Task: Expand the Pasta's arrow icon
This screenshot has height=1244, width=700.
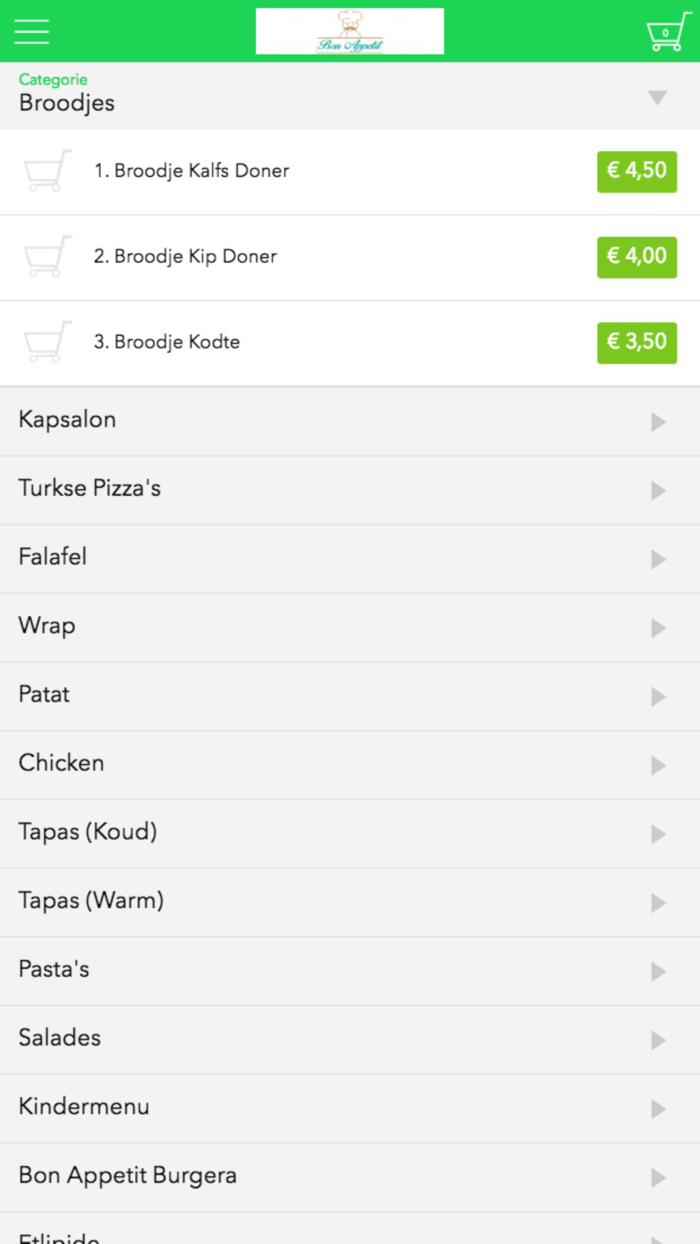Action: pyautogui.click(x=658, y=972)
